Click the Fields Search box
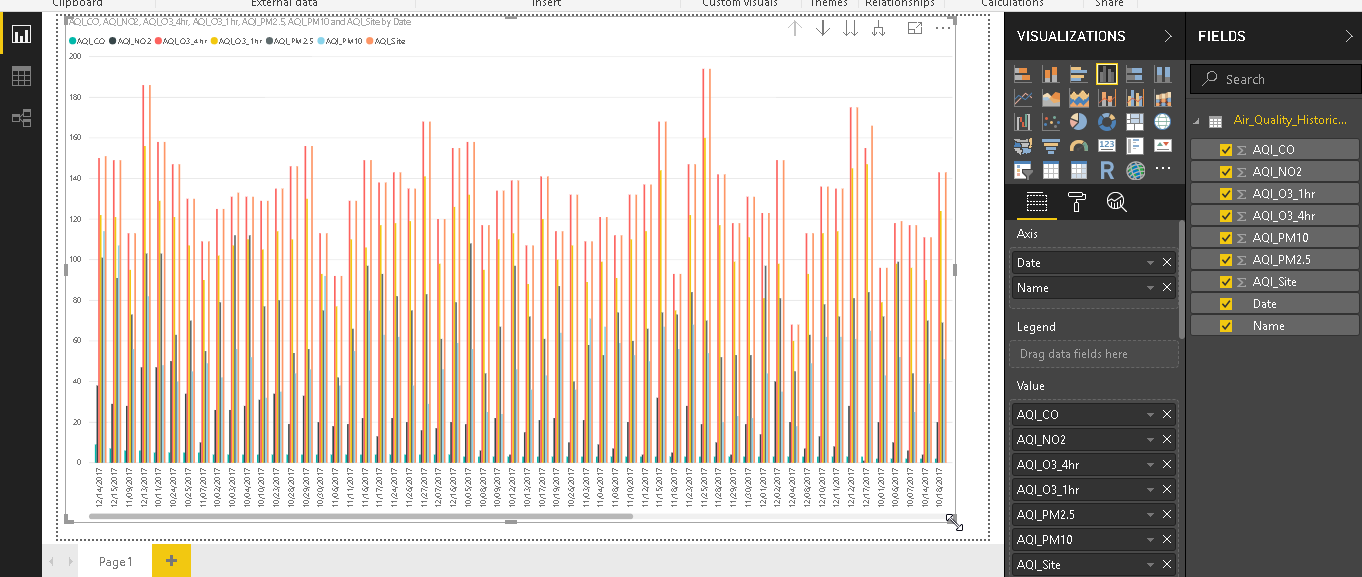Image resolution: width=1362 pixels, height=577 pixels. tap(1276, 79)
